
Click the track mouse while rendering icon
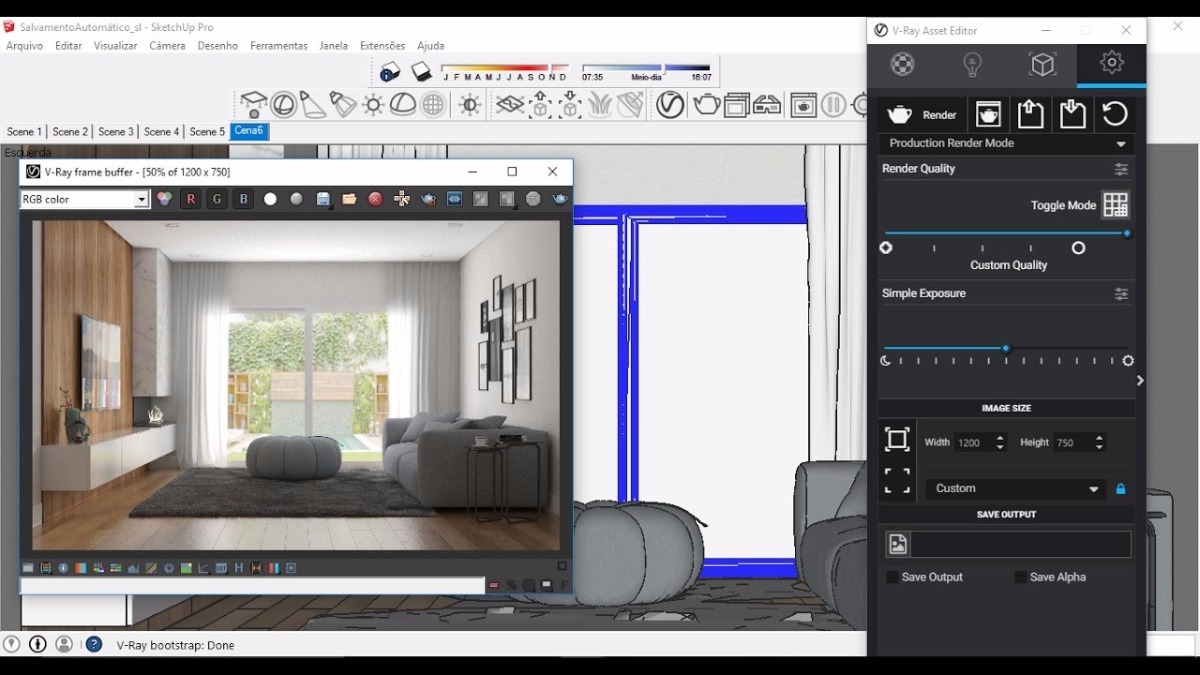point(402,199)
